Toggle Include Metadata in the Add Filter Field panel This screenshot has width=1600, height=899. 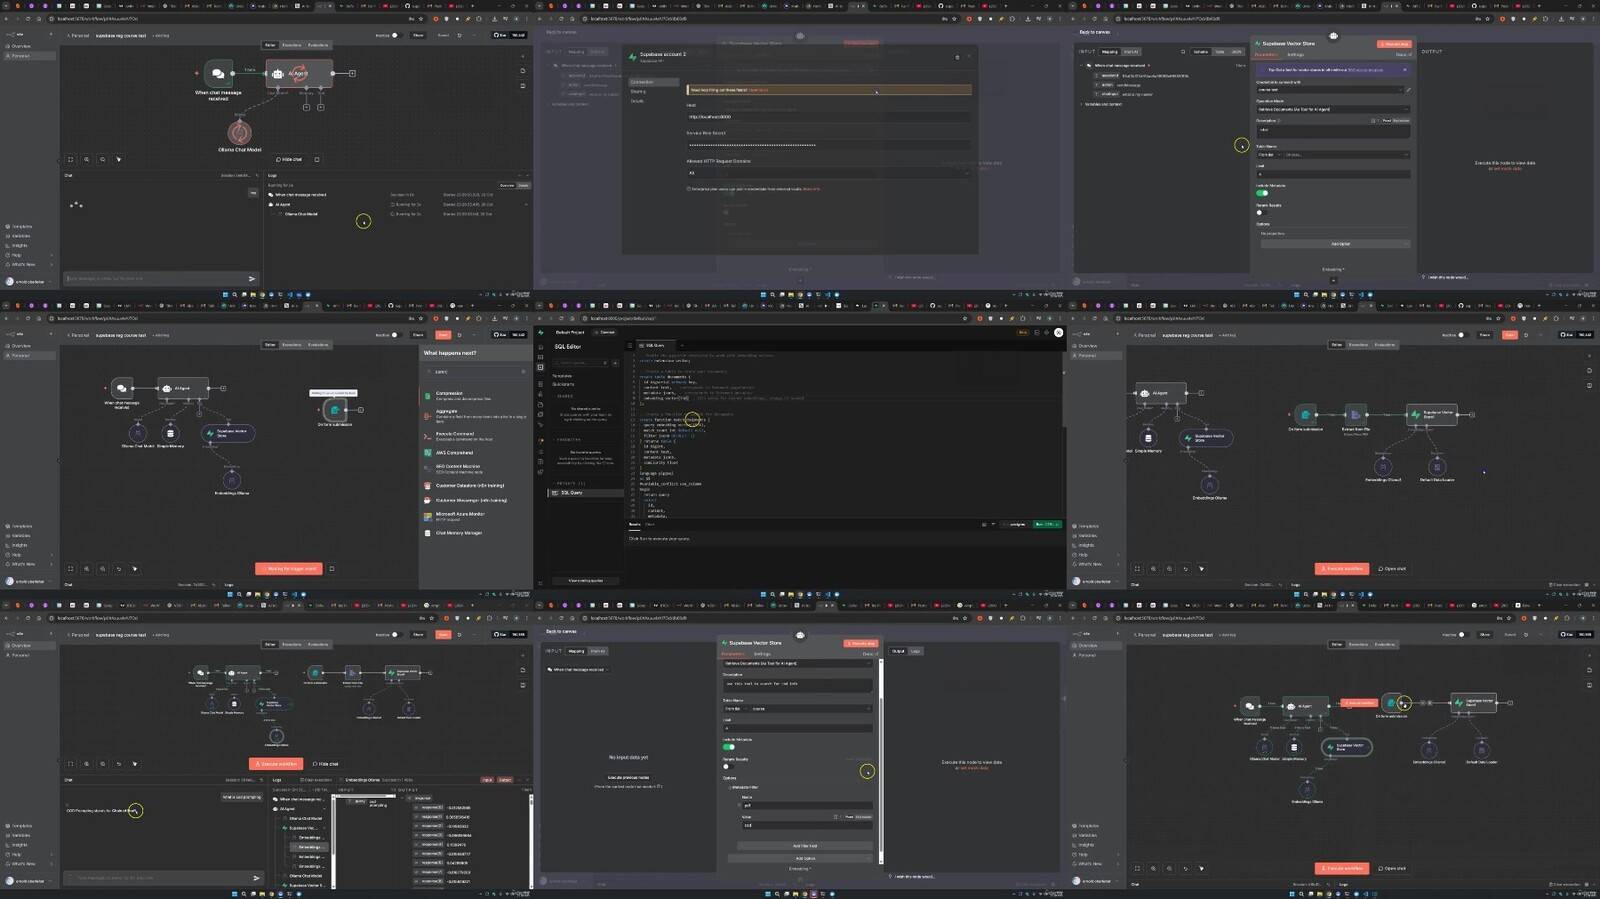[x=728, y=747]
